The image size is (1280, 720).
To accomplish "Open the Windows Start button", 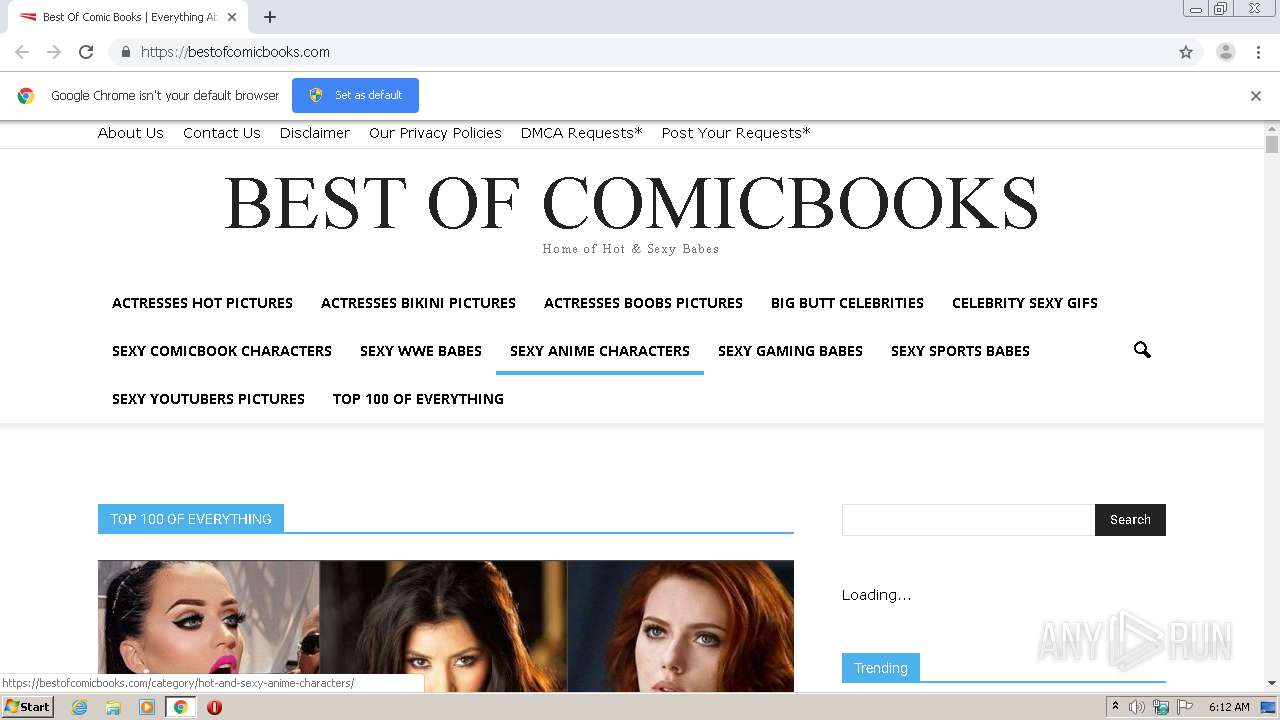I will point(27,707).
